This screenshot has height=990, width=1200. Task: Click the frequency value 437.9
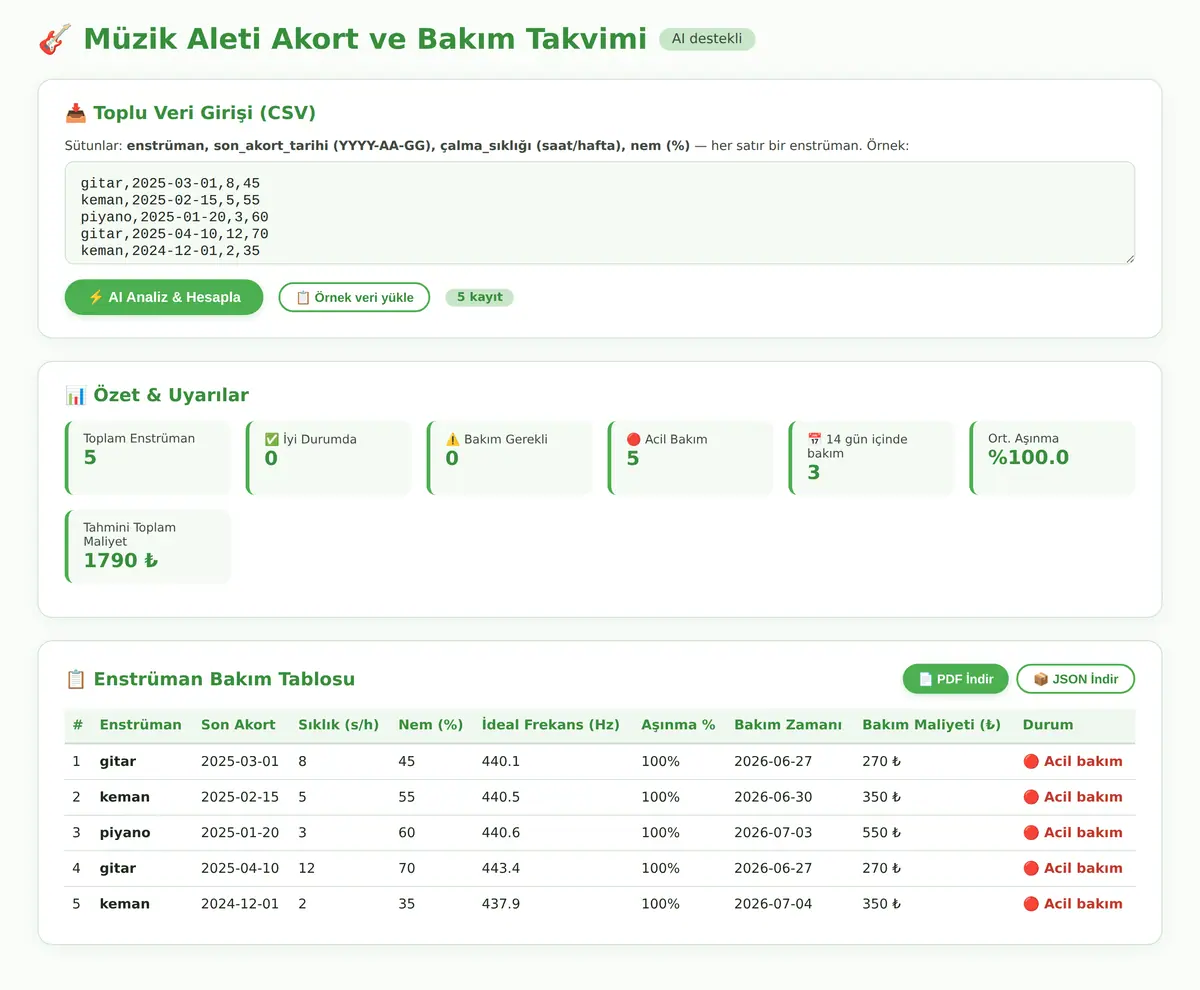501,904
